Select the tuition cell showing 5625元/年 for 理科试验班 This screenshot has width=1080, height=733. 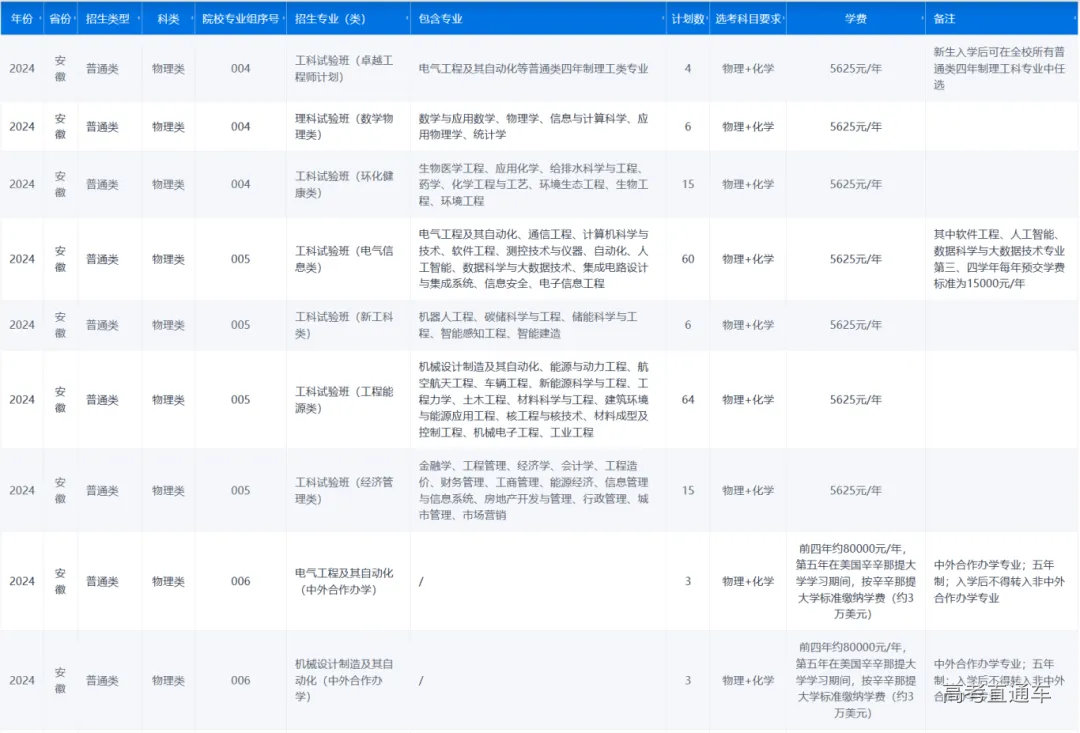click(x=855, y=127)
